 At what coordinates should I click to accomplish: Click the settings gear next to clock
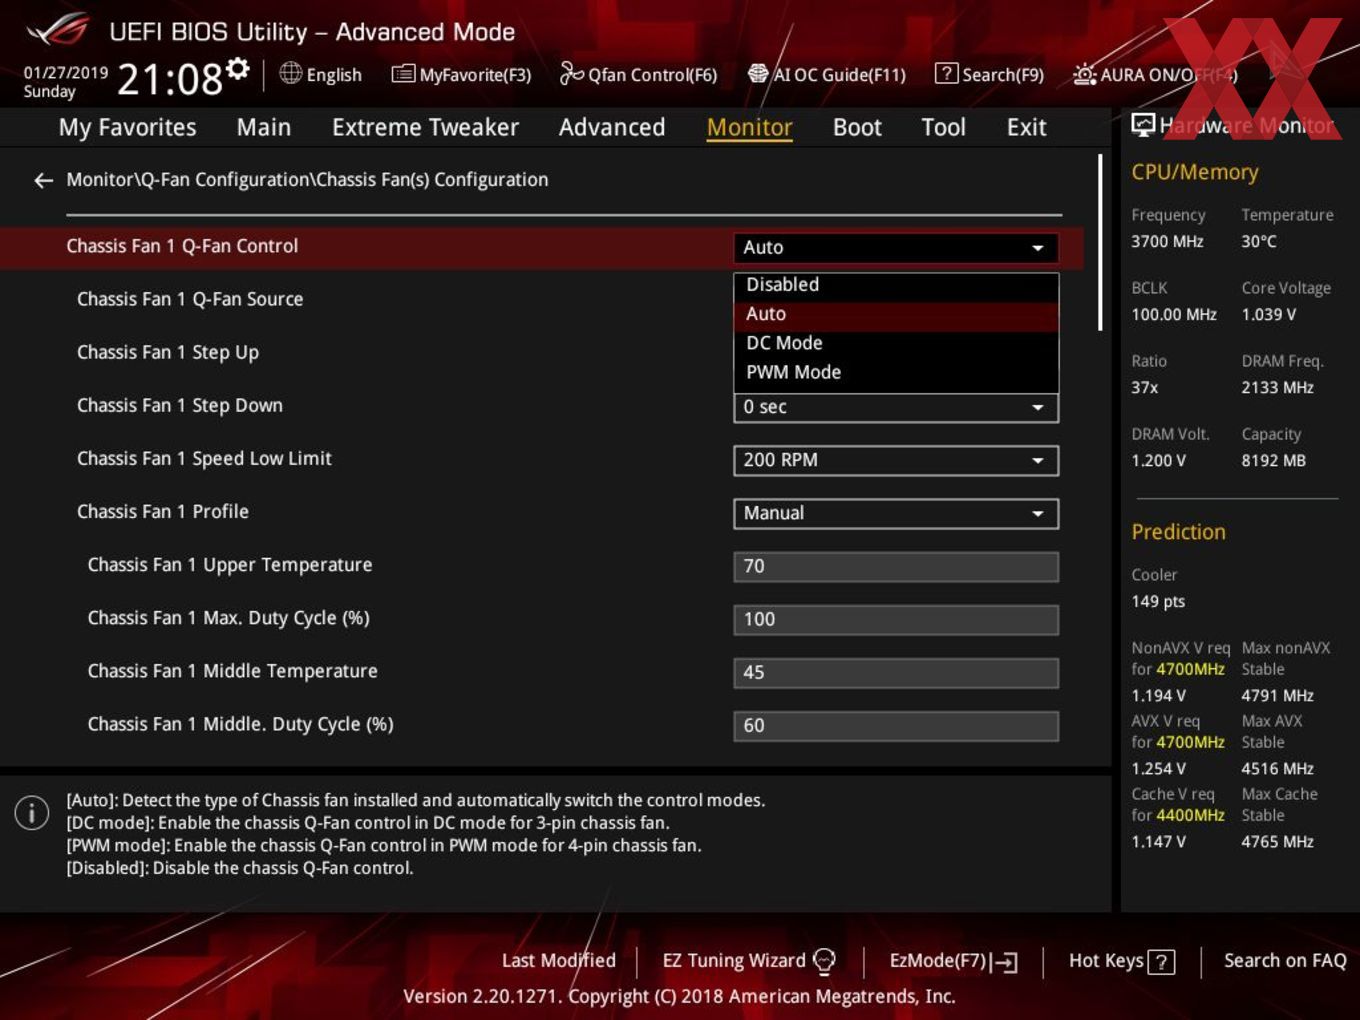click(238, 68)
